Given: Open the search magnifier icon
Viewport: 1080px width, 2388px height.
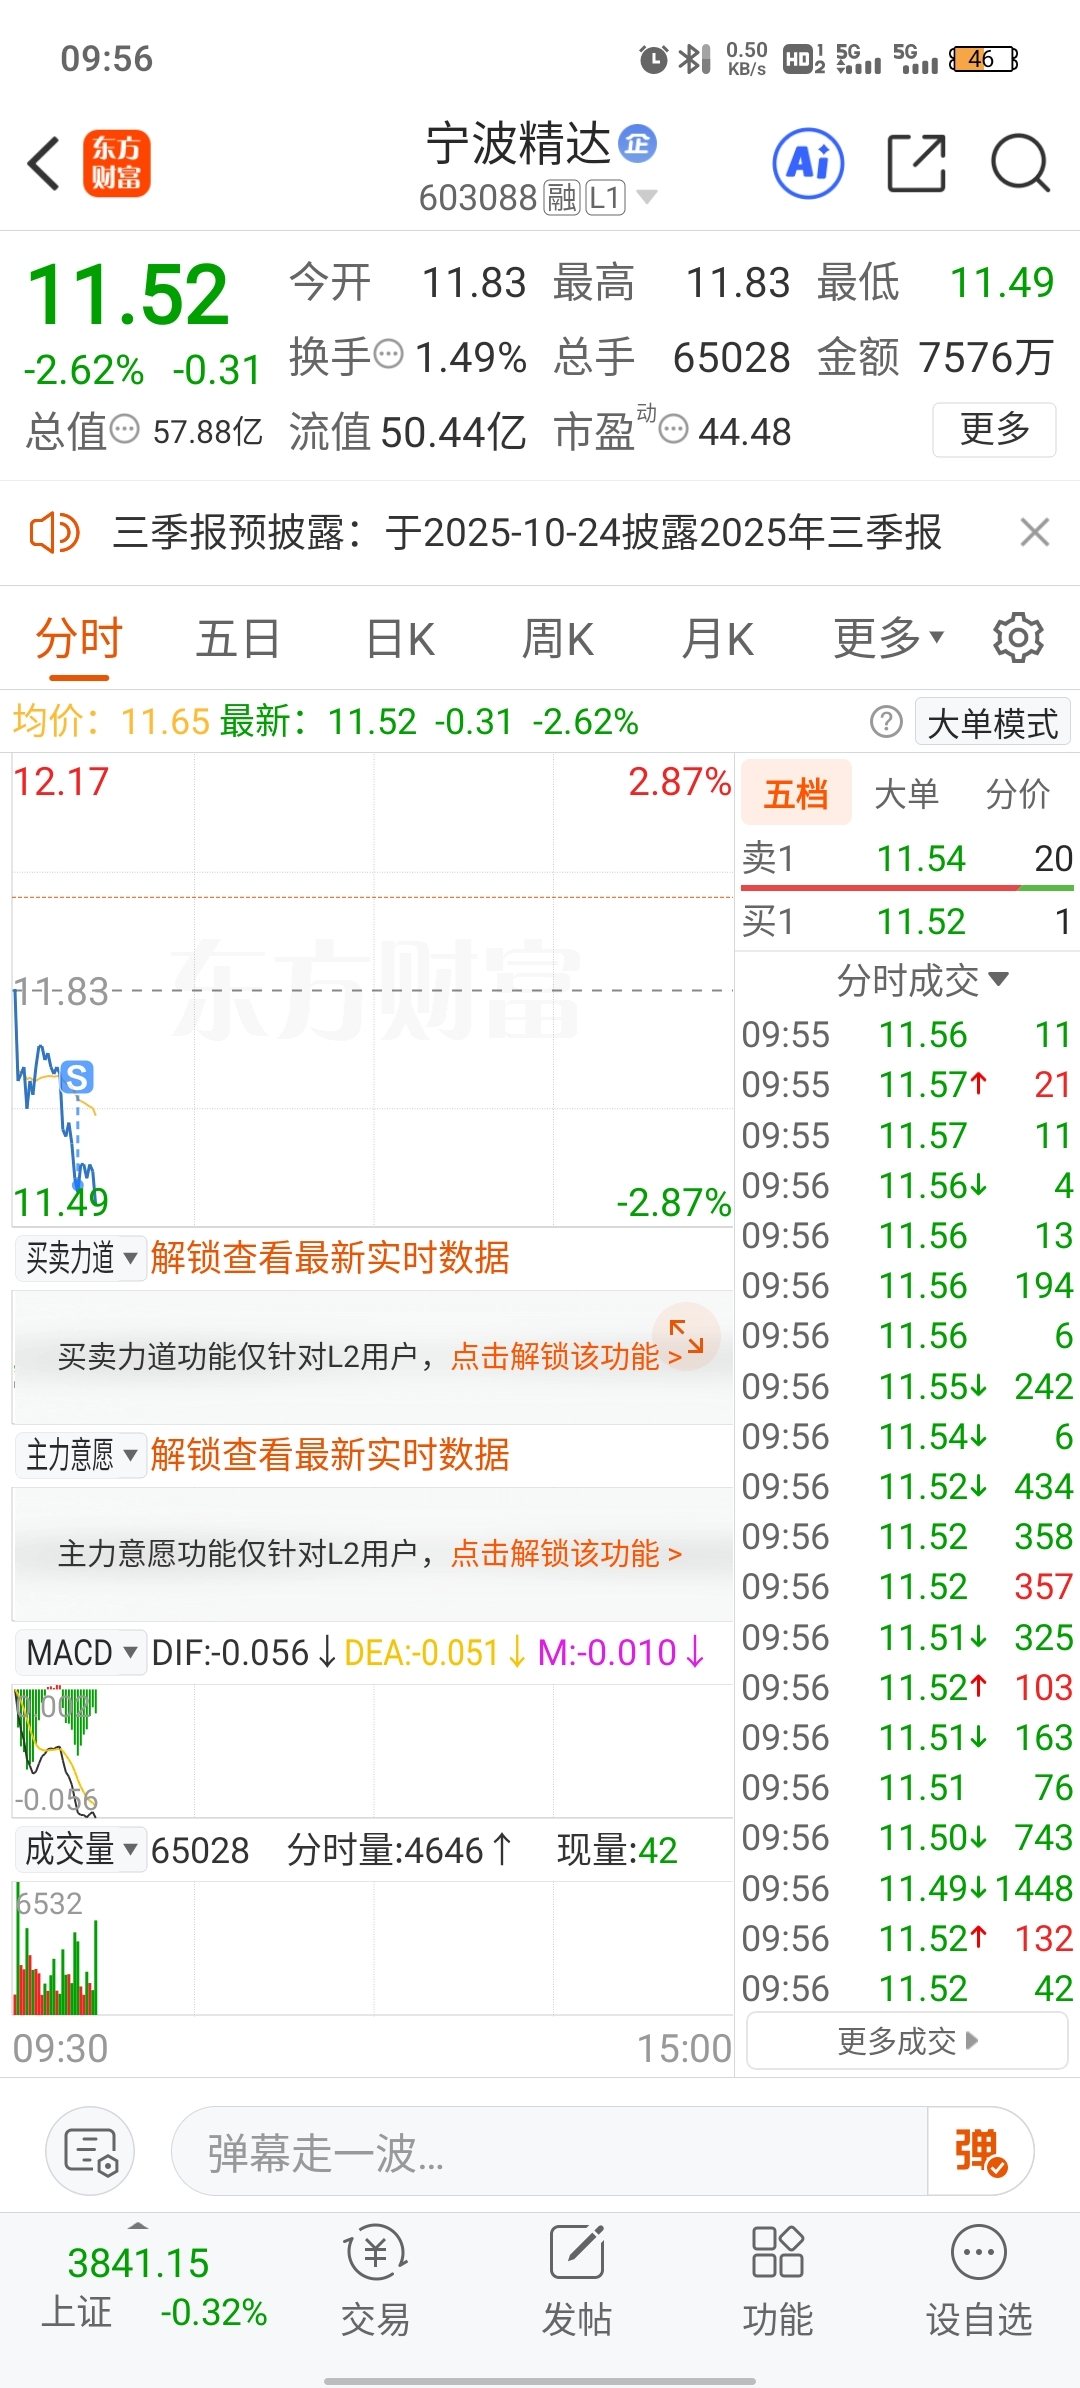Looking at the screenshot, I should tap(1020, 163).
